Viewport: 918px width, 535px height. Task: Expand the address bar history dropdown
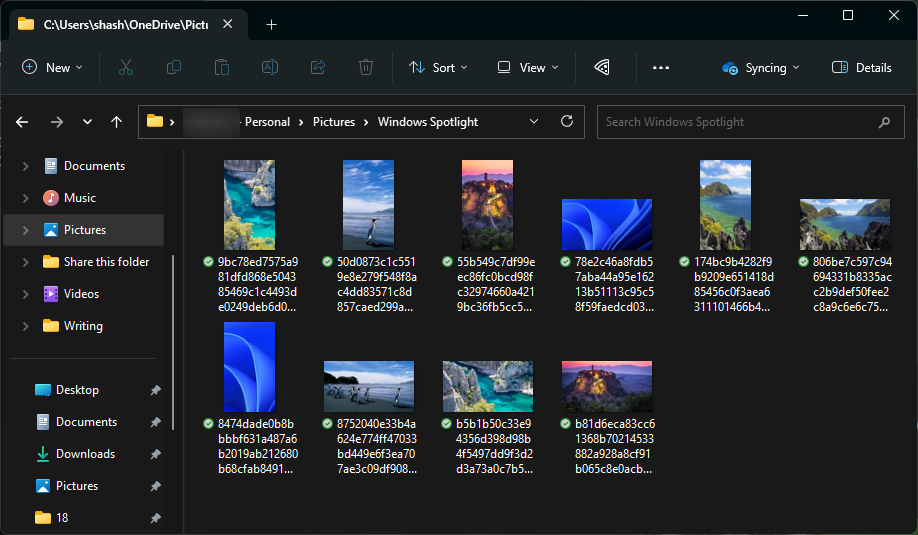click(534, 121)
